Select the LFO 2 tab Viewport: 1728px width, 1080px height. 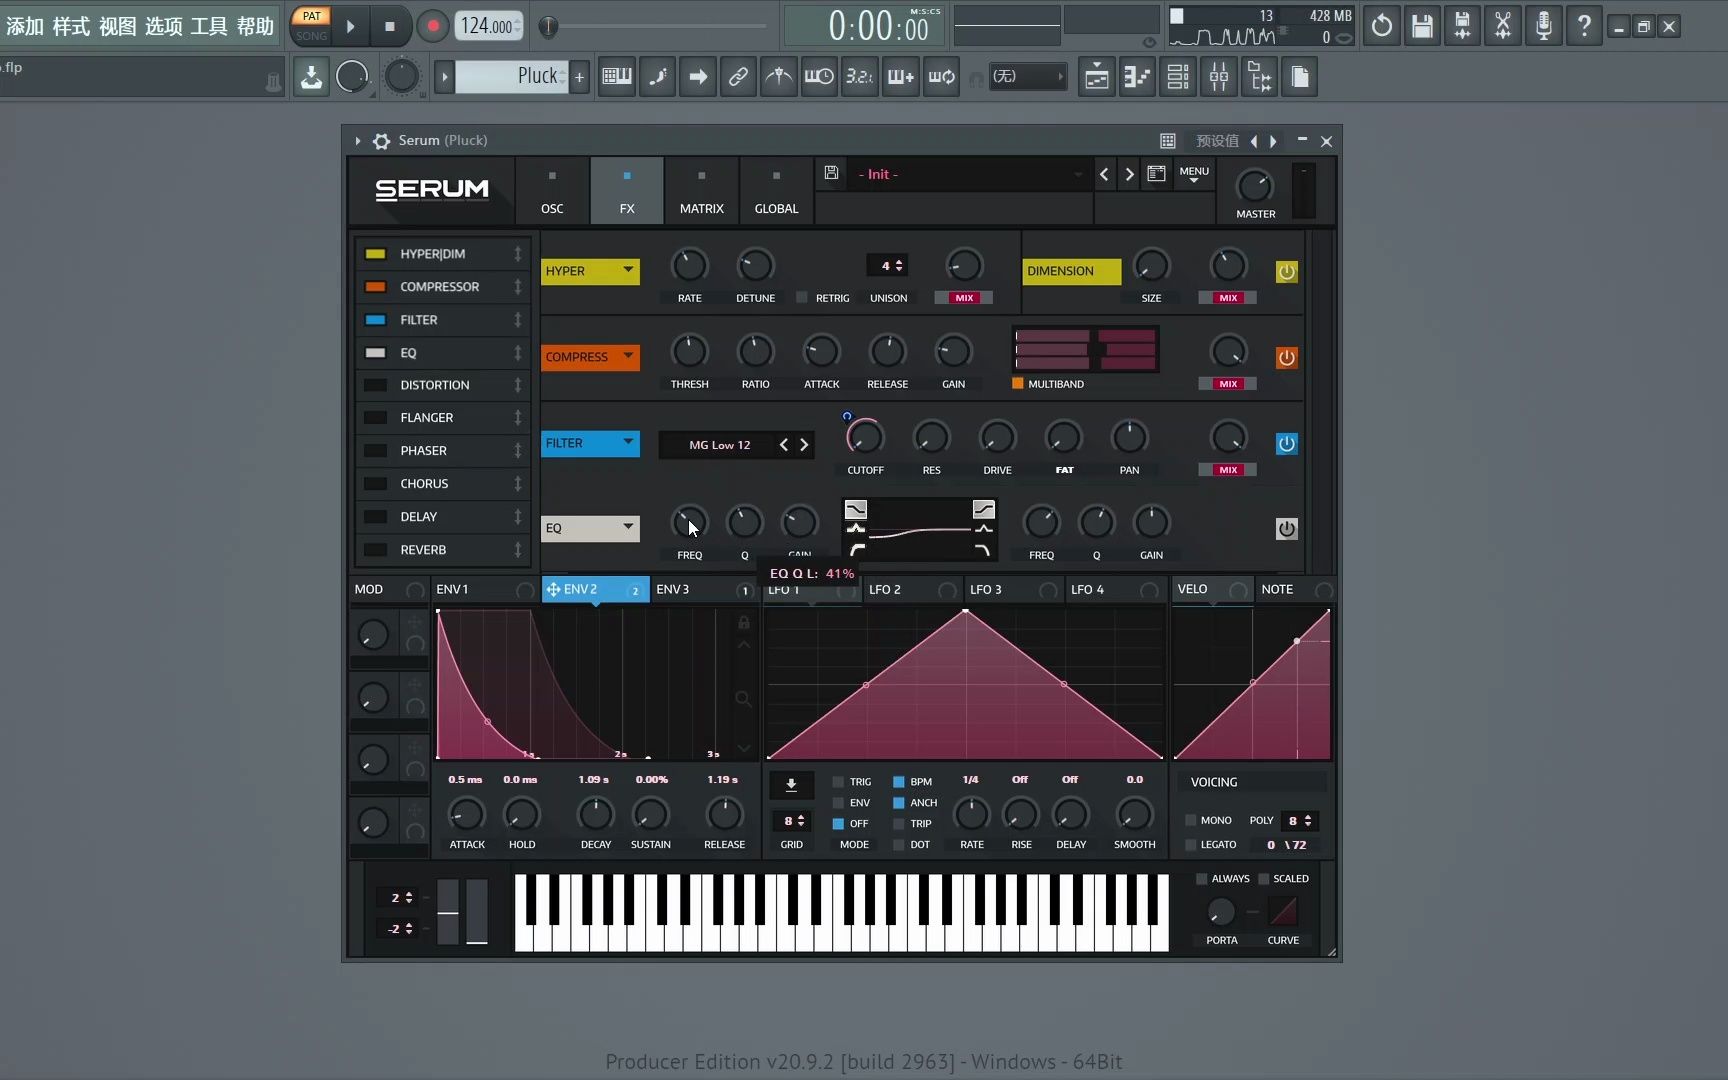coord(911,590)
